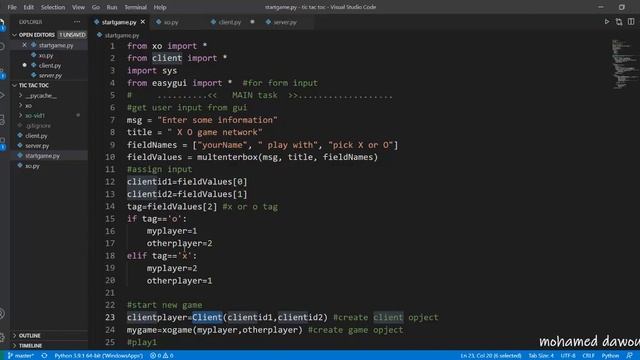The image size is (640, 360).
Task: Click the 1 UNSAVED badge
Action: tap(72, 35)
